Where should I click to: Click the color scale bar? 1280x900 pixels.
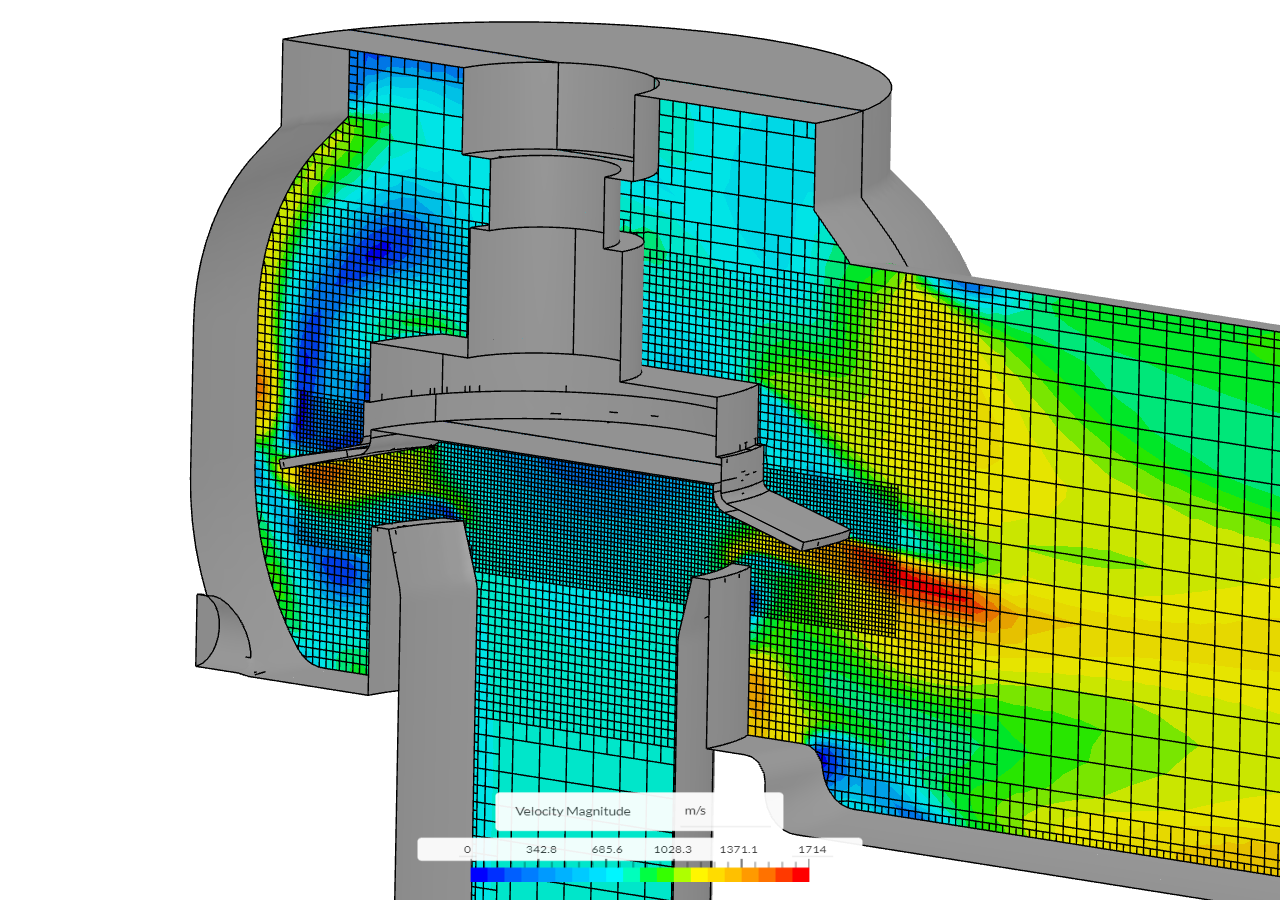point(640,874)
